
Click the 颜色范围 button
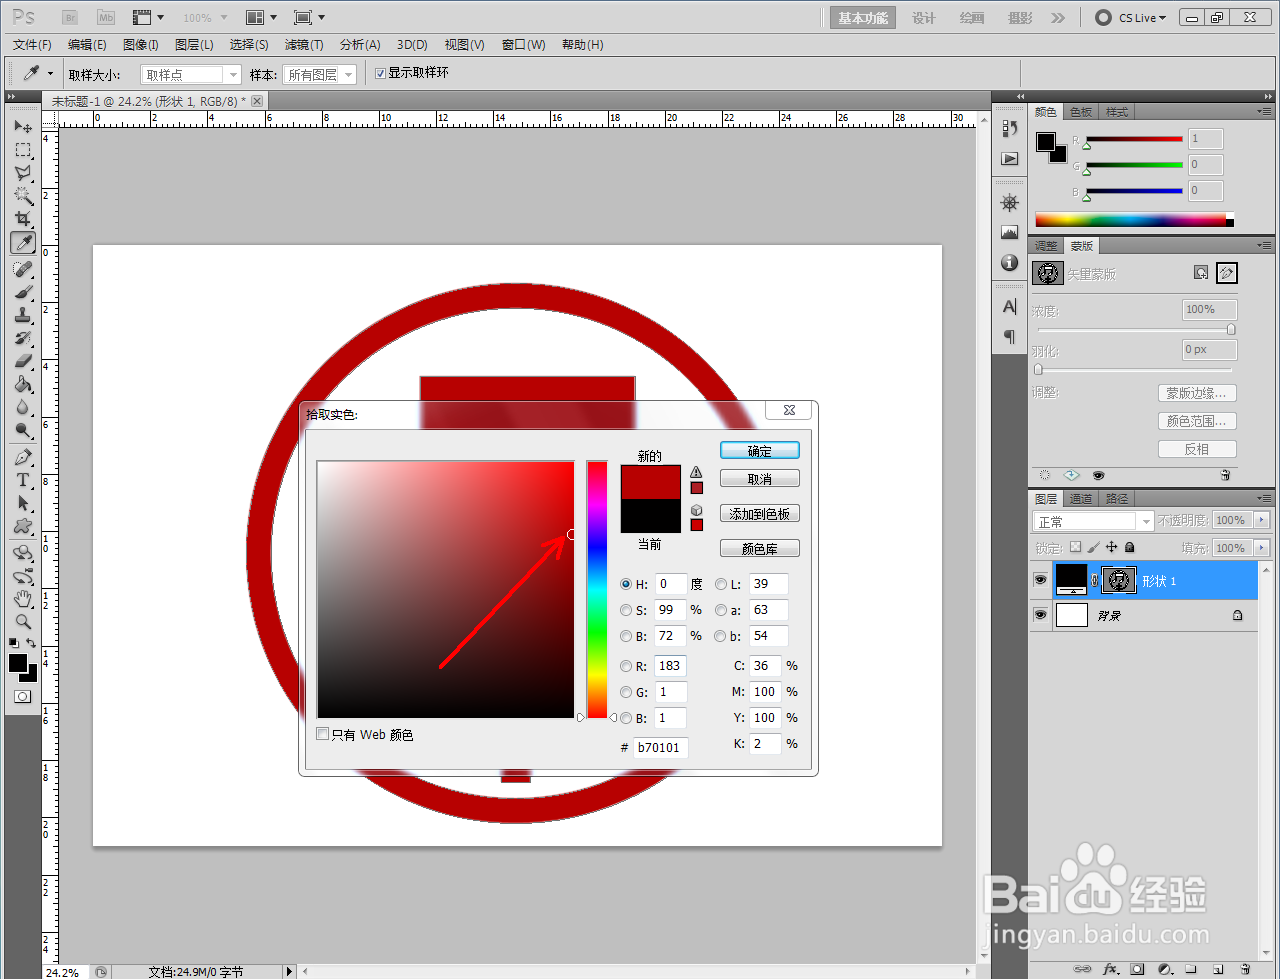point(1197,421)
